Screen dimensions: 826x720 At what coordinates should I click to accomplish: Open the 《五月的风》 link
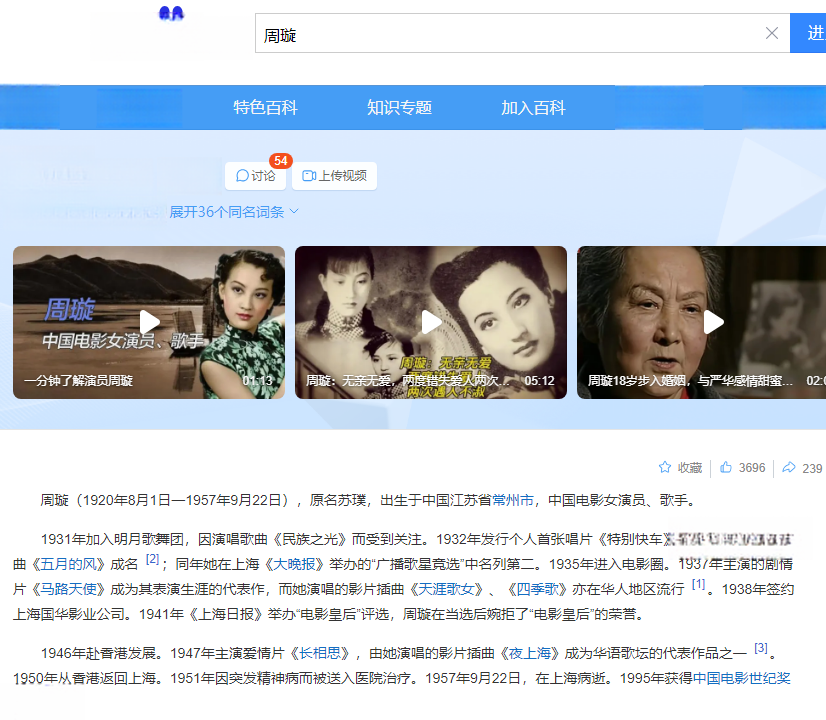68,564
